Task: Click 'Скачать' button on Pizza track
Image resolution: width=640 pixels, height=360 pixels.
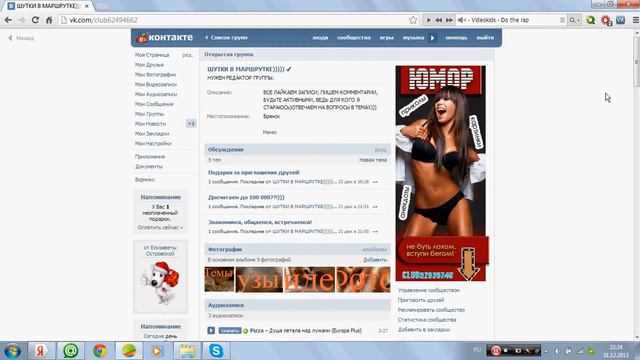Action: tap(230, 331)
